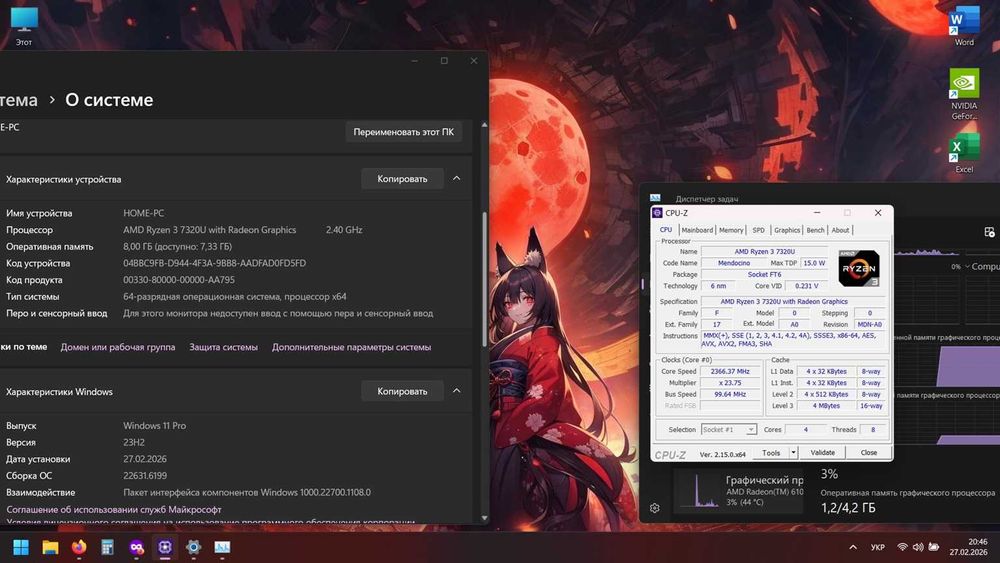This screenshot has width=1000, height=563.
Task: Open the This PC desktop icon
Action: click(24, 26)
